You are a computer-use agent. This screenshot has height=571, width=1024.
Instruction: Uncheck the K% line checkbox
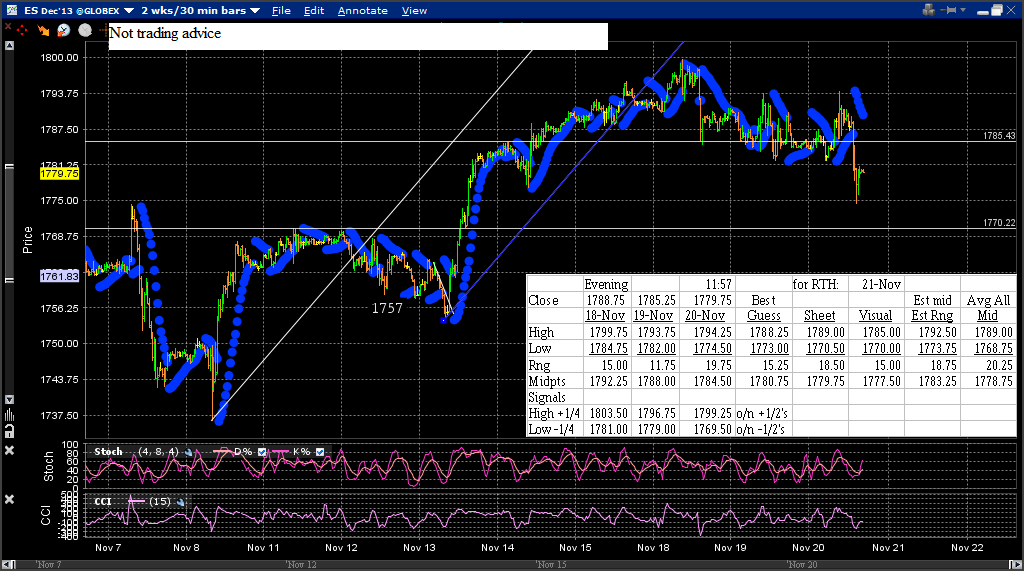click(320, 452)
